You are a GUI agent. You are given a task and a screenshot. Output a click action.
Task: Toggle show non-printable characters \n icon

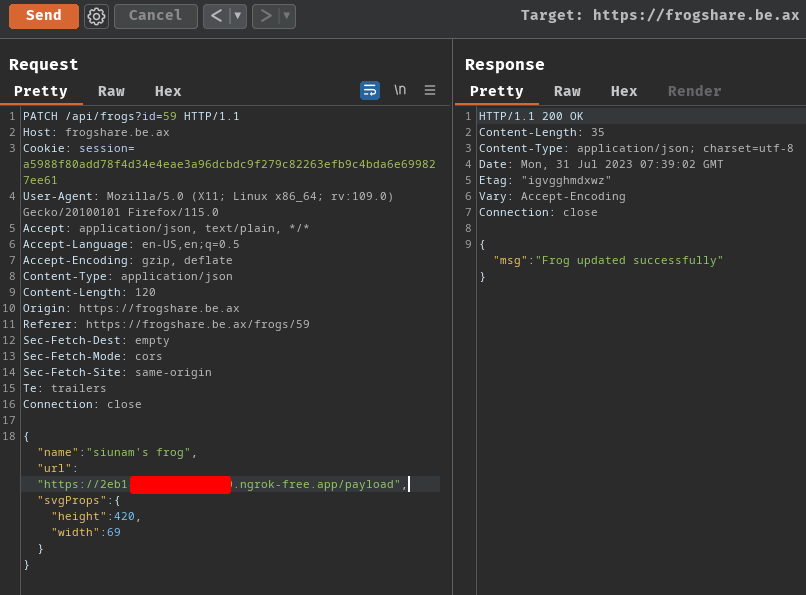400,90
